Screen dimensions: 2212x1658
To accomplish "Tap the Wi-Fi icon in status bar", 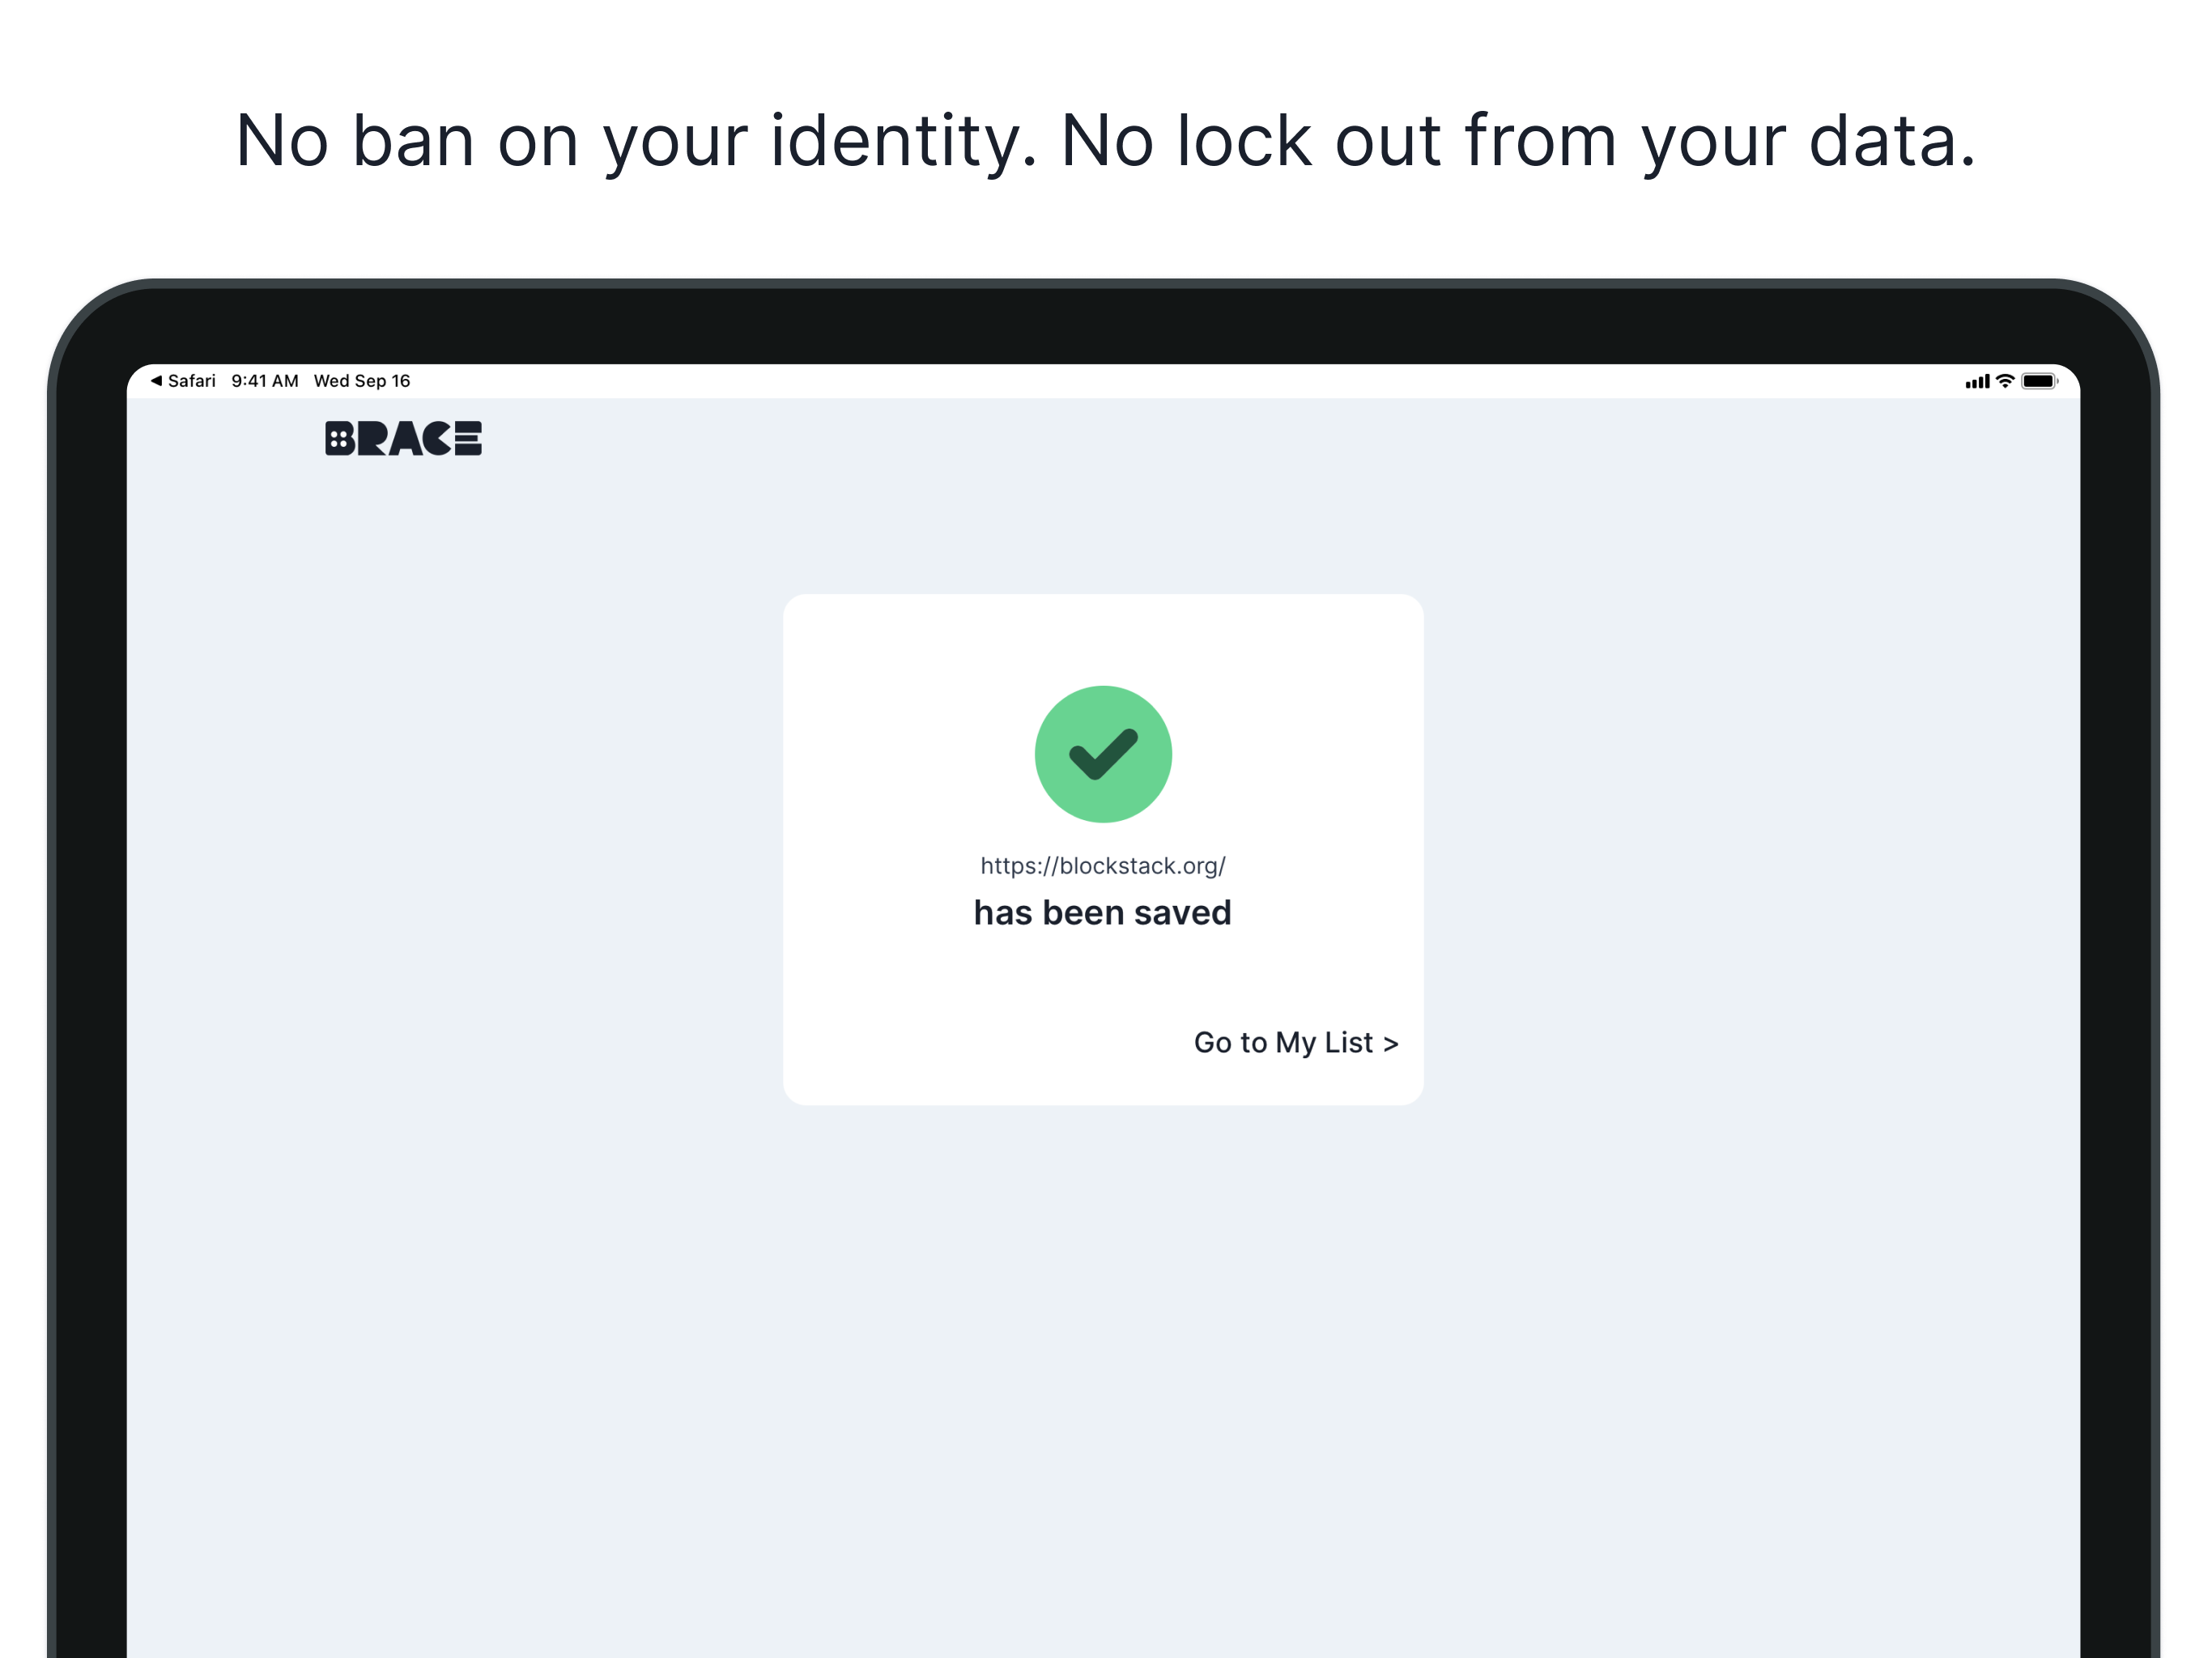I will tap(2003, 380).
